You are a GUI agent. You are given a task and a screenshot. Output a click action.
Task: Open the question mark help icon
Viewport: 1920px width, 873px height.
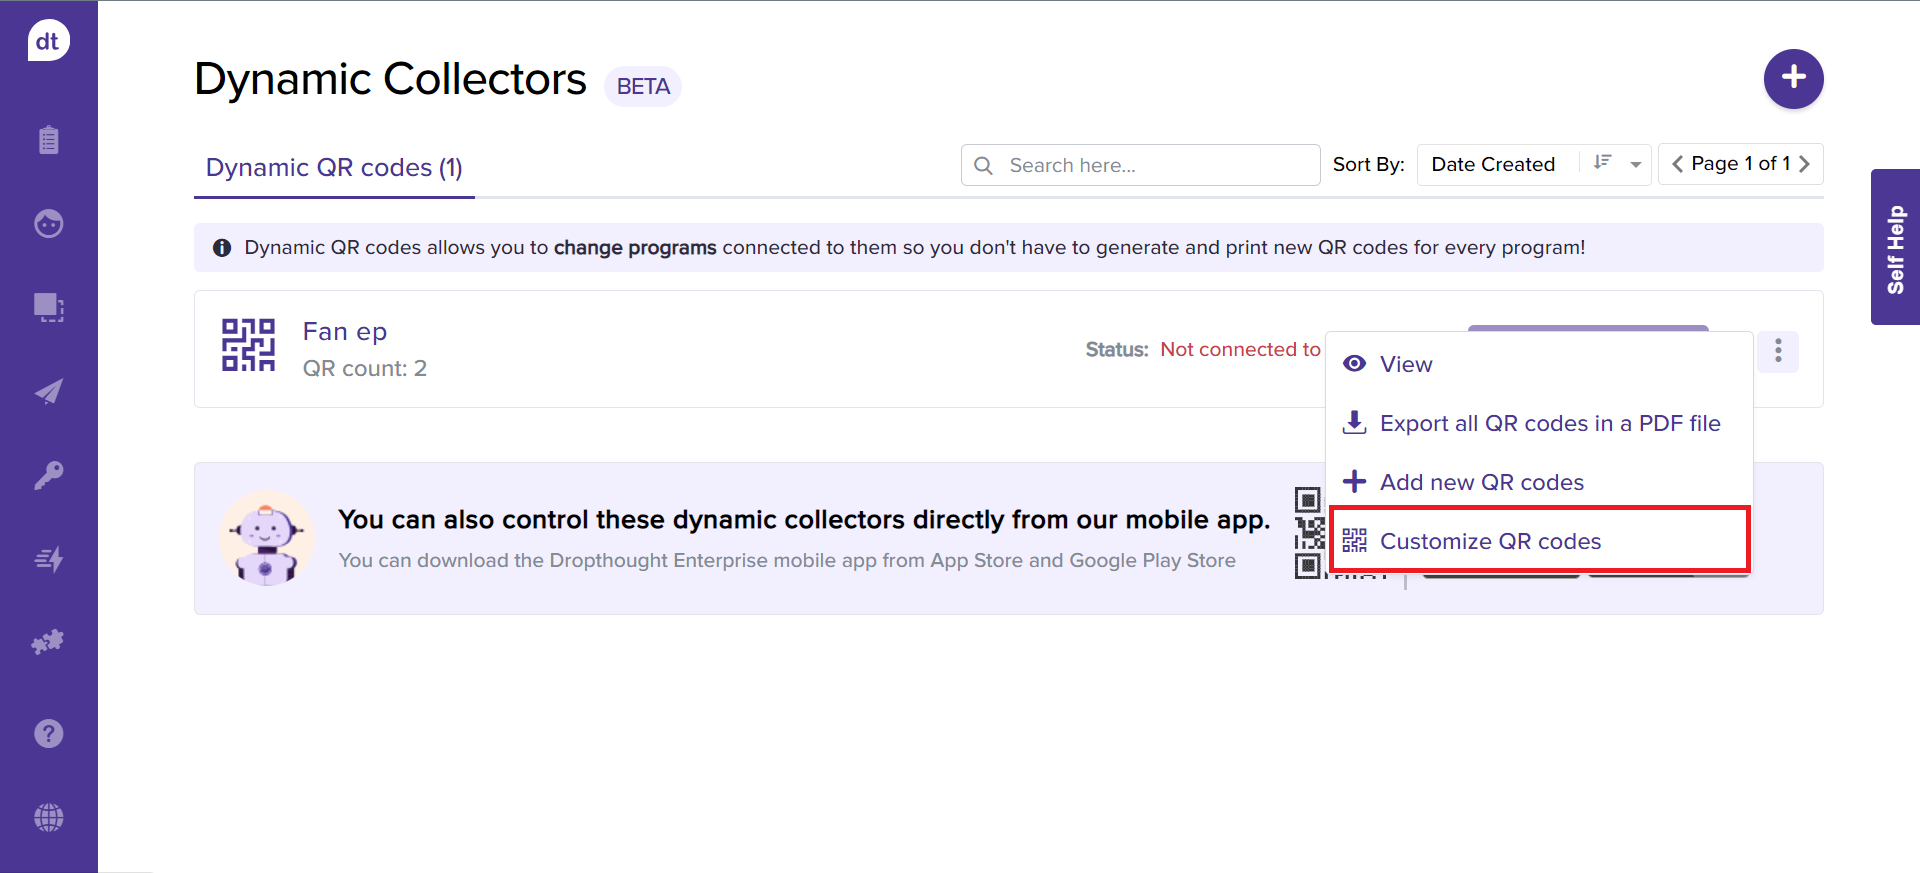pyautogui.click(x=48, y=734)
